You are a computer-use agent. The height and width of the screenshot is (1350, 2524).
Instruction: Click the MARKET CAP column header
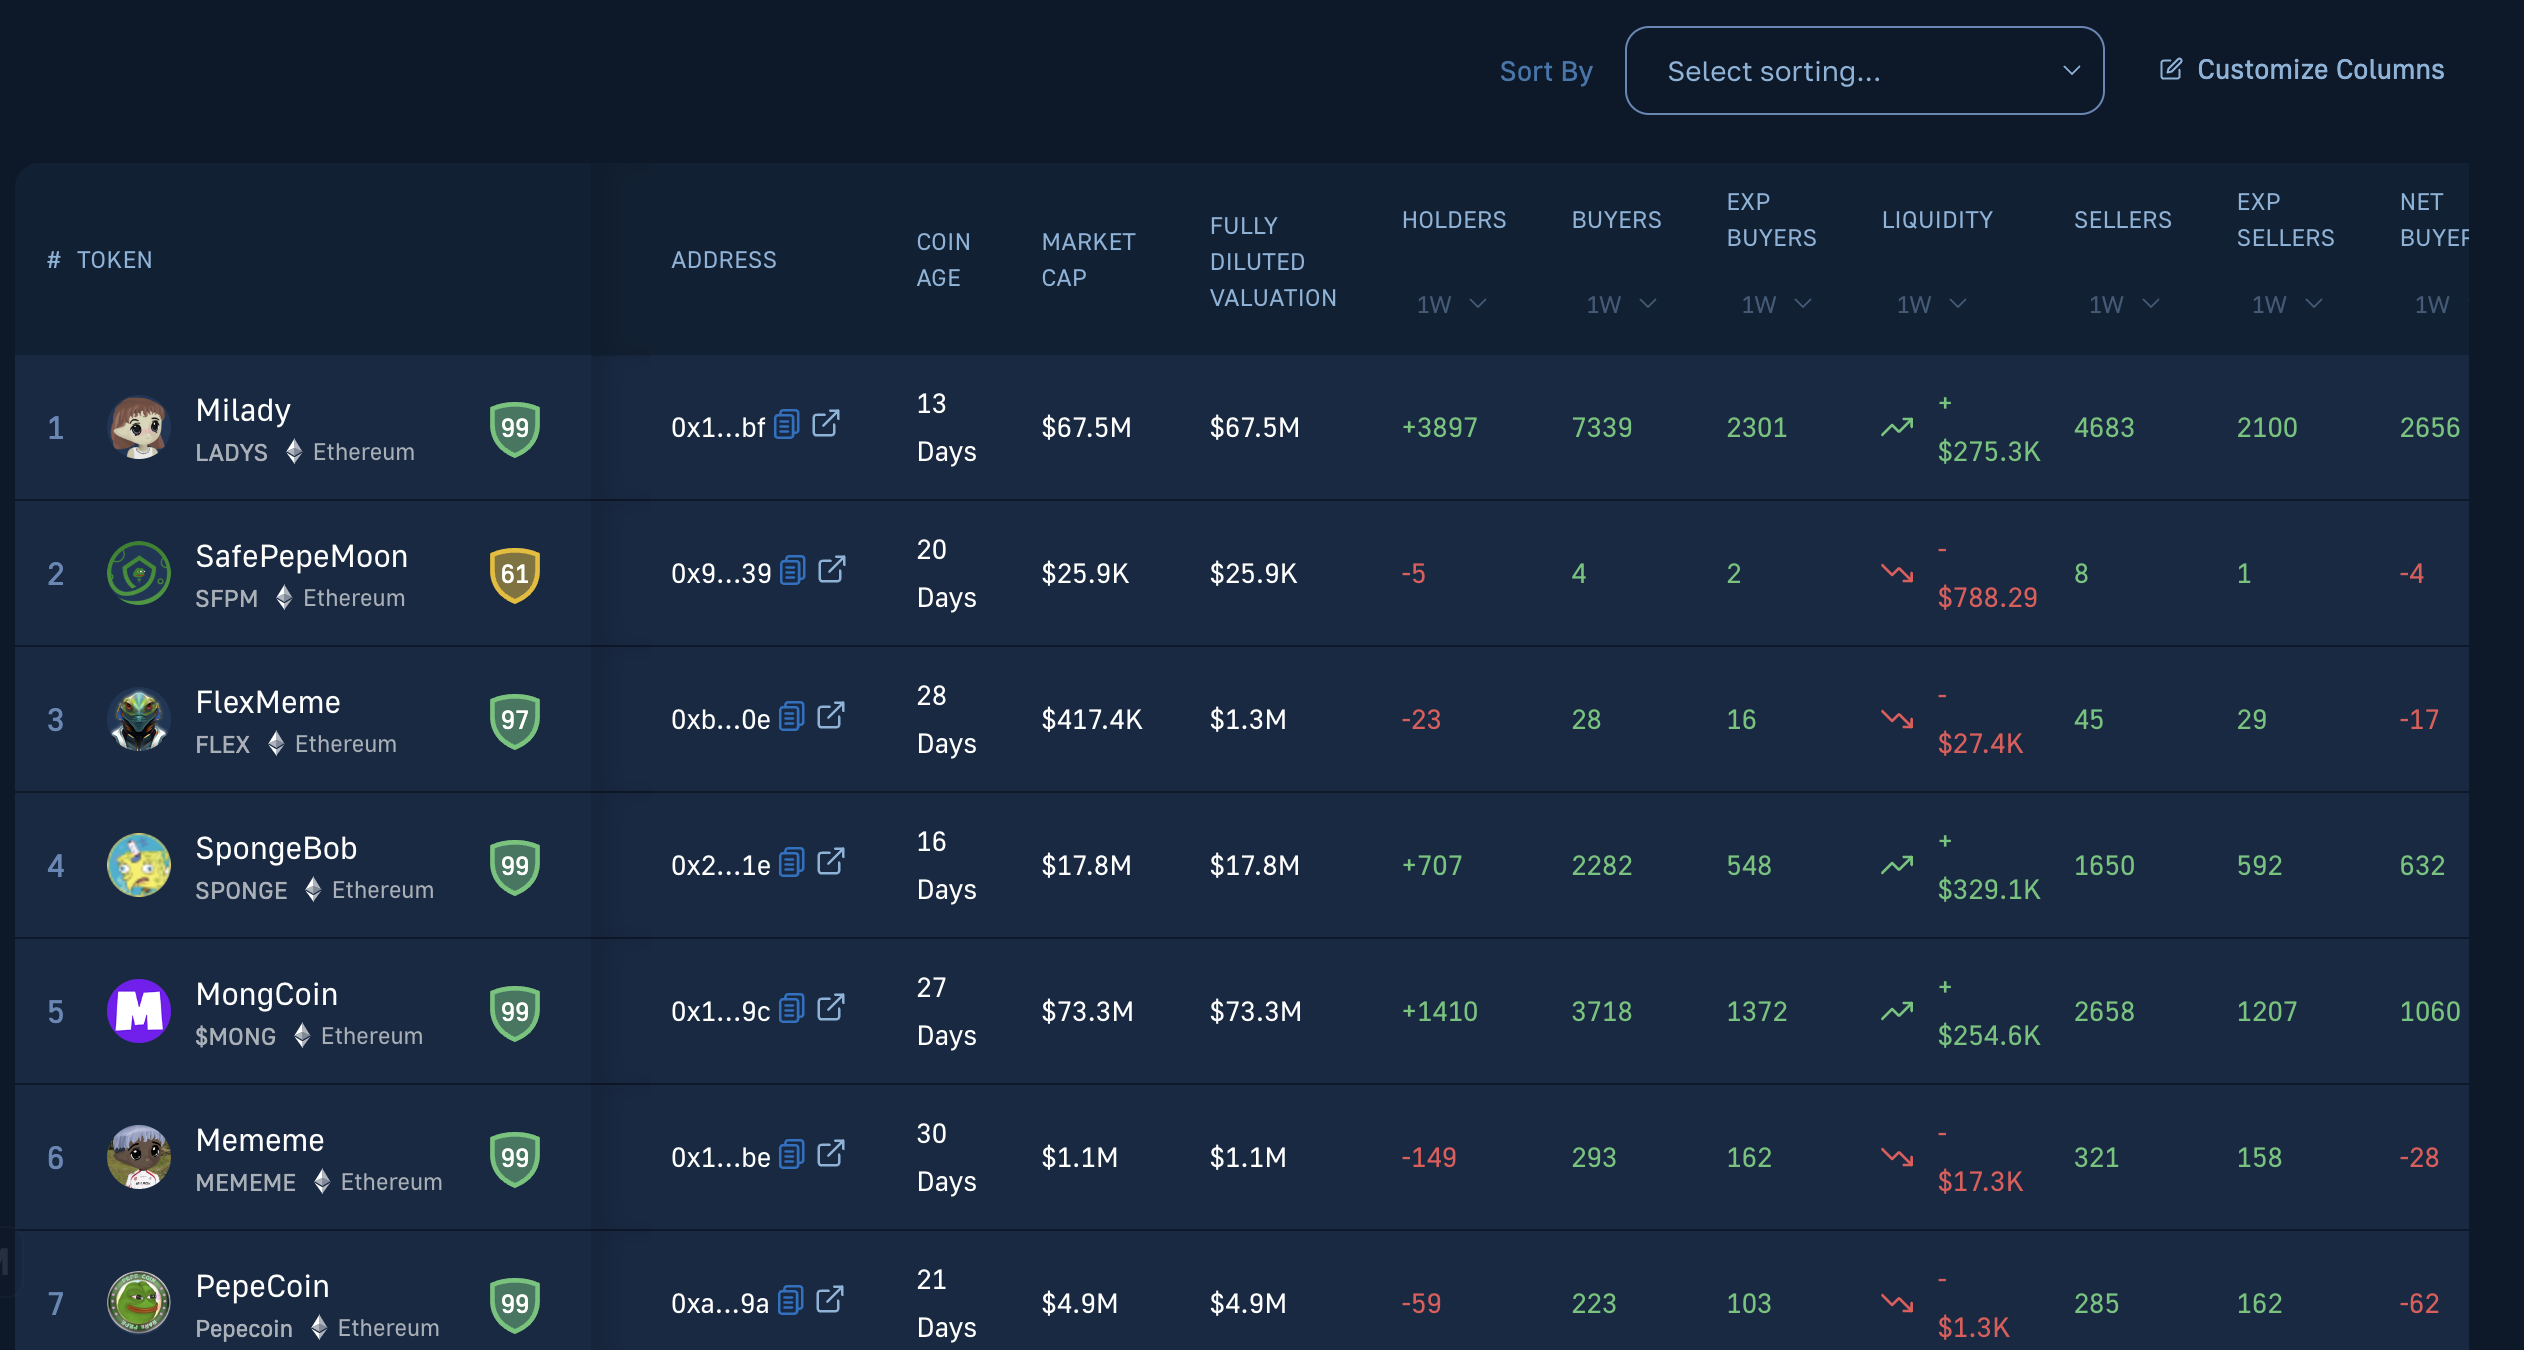point(1088,260)
